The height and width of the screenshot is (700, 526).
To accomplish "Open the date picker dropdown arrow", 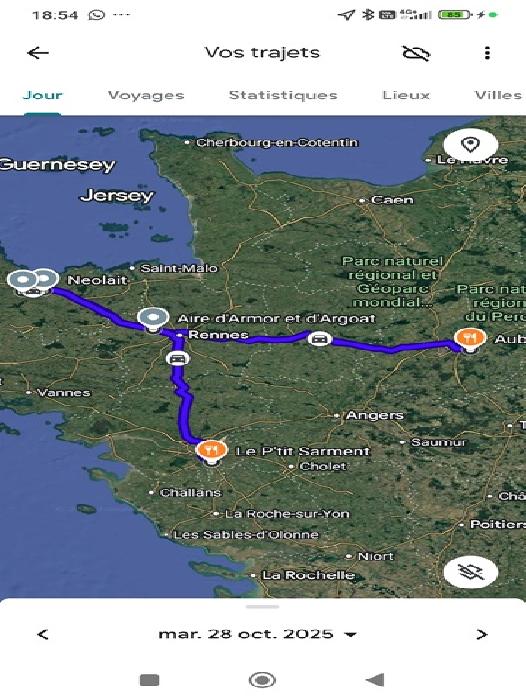I will click(351, 635).
